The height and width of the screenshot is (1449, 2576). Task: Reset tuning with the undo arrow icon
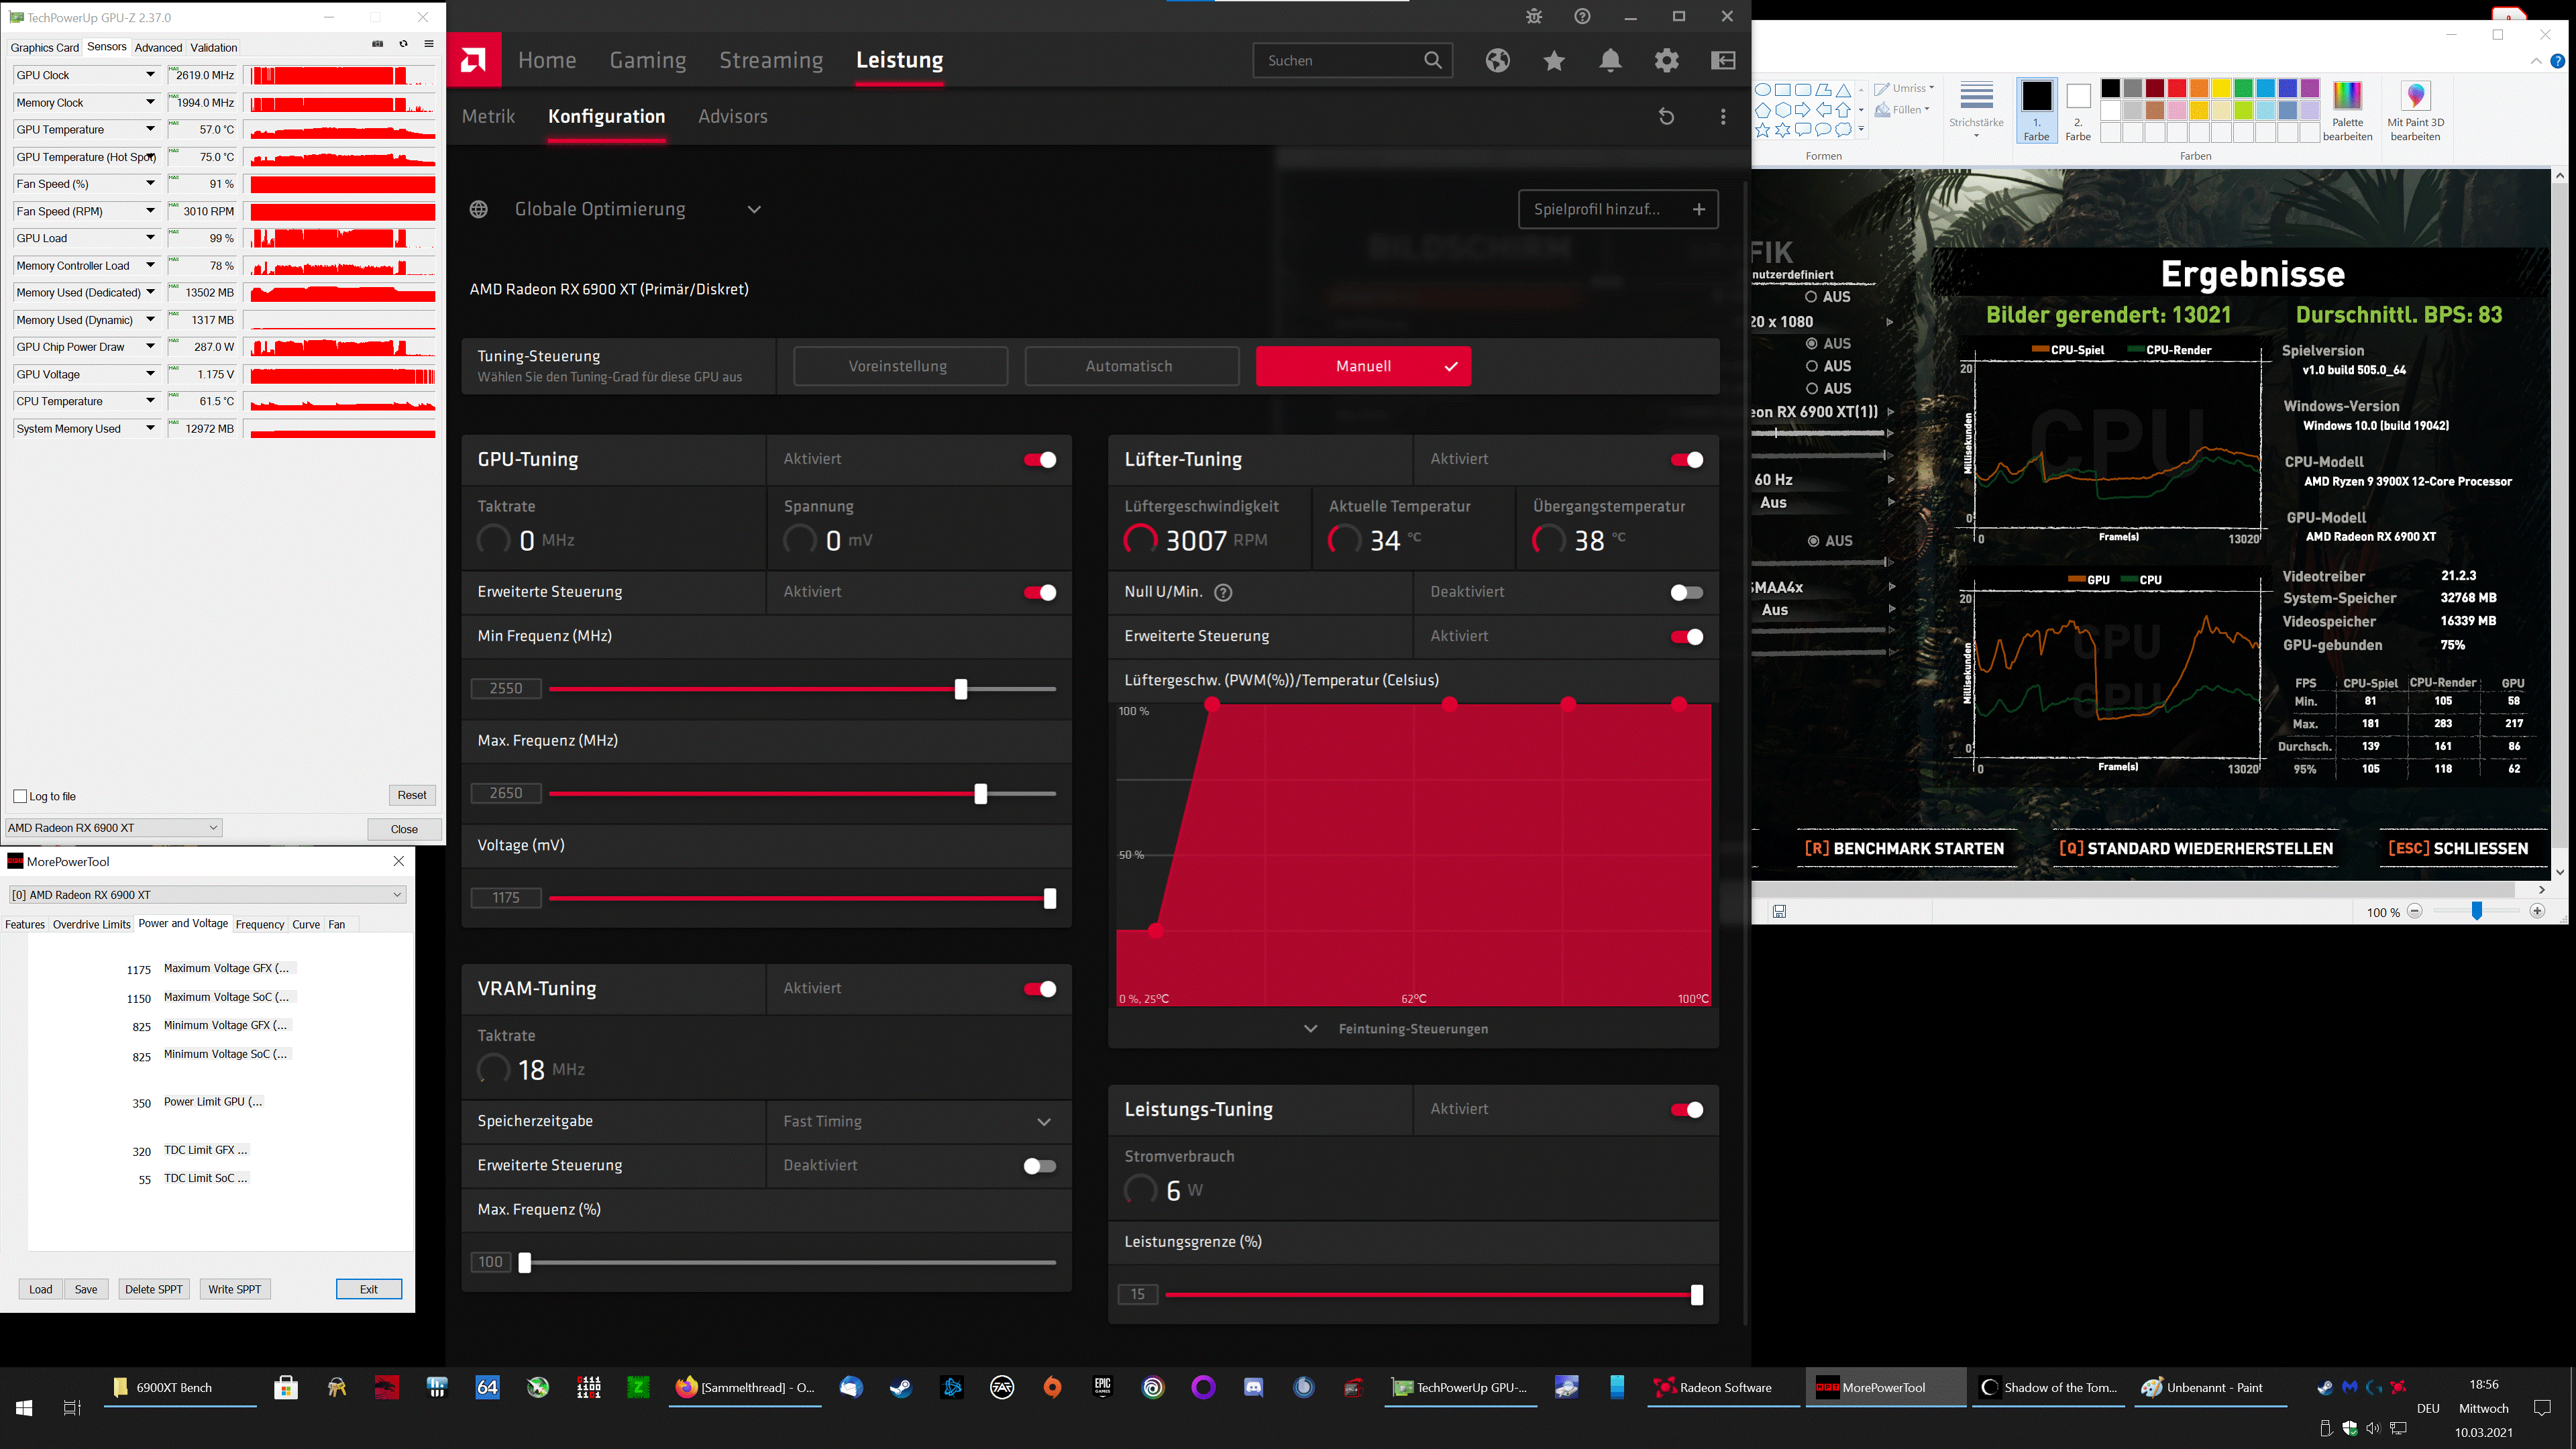[1666, 117]
